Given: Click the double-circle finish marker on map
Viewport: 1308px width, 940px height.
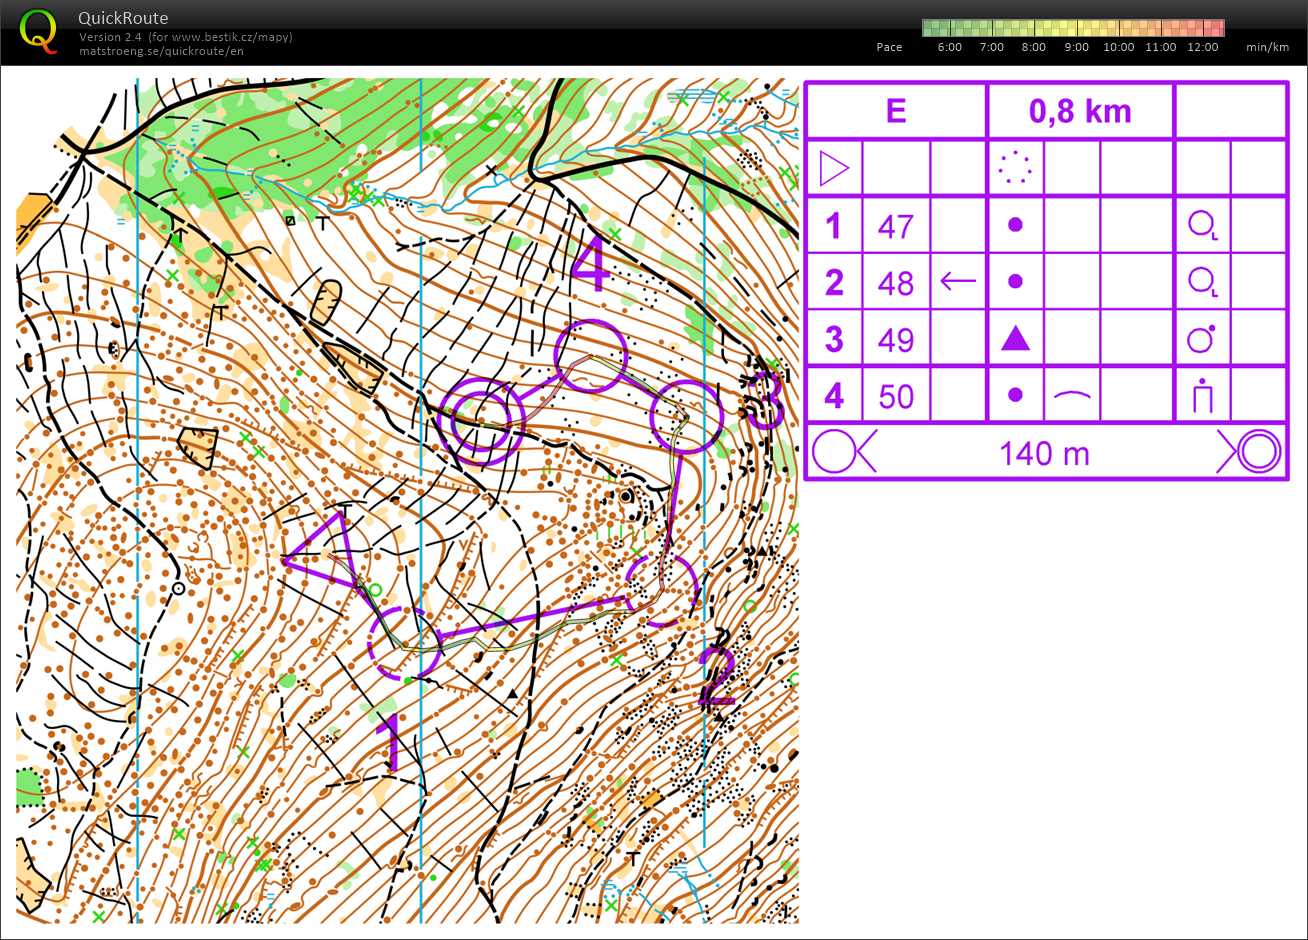Looking at the screenshot, I should point(481,420).
